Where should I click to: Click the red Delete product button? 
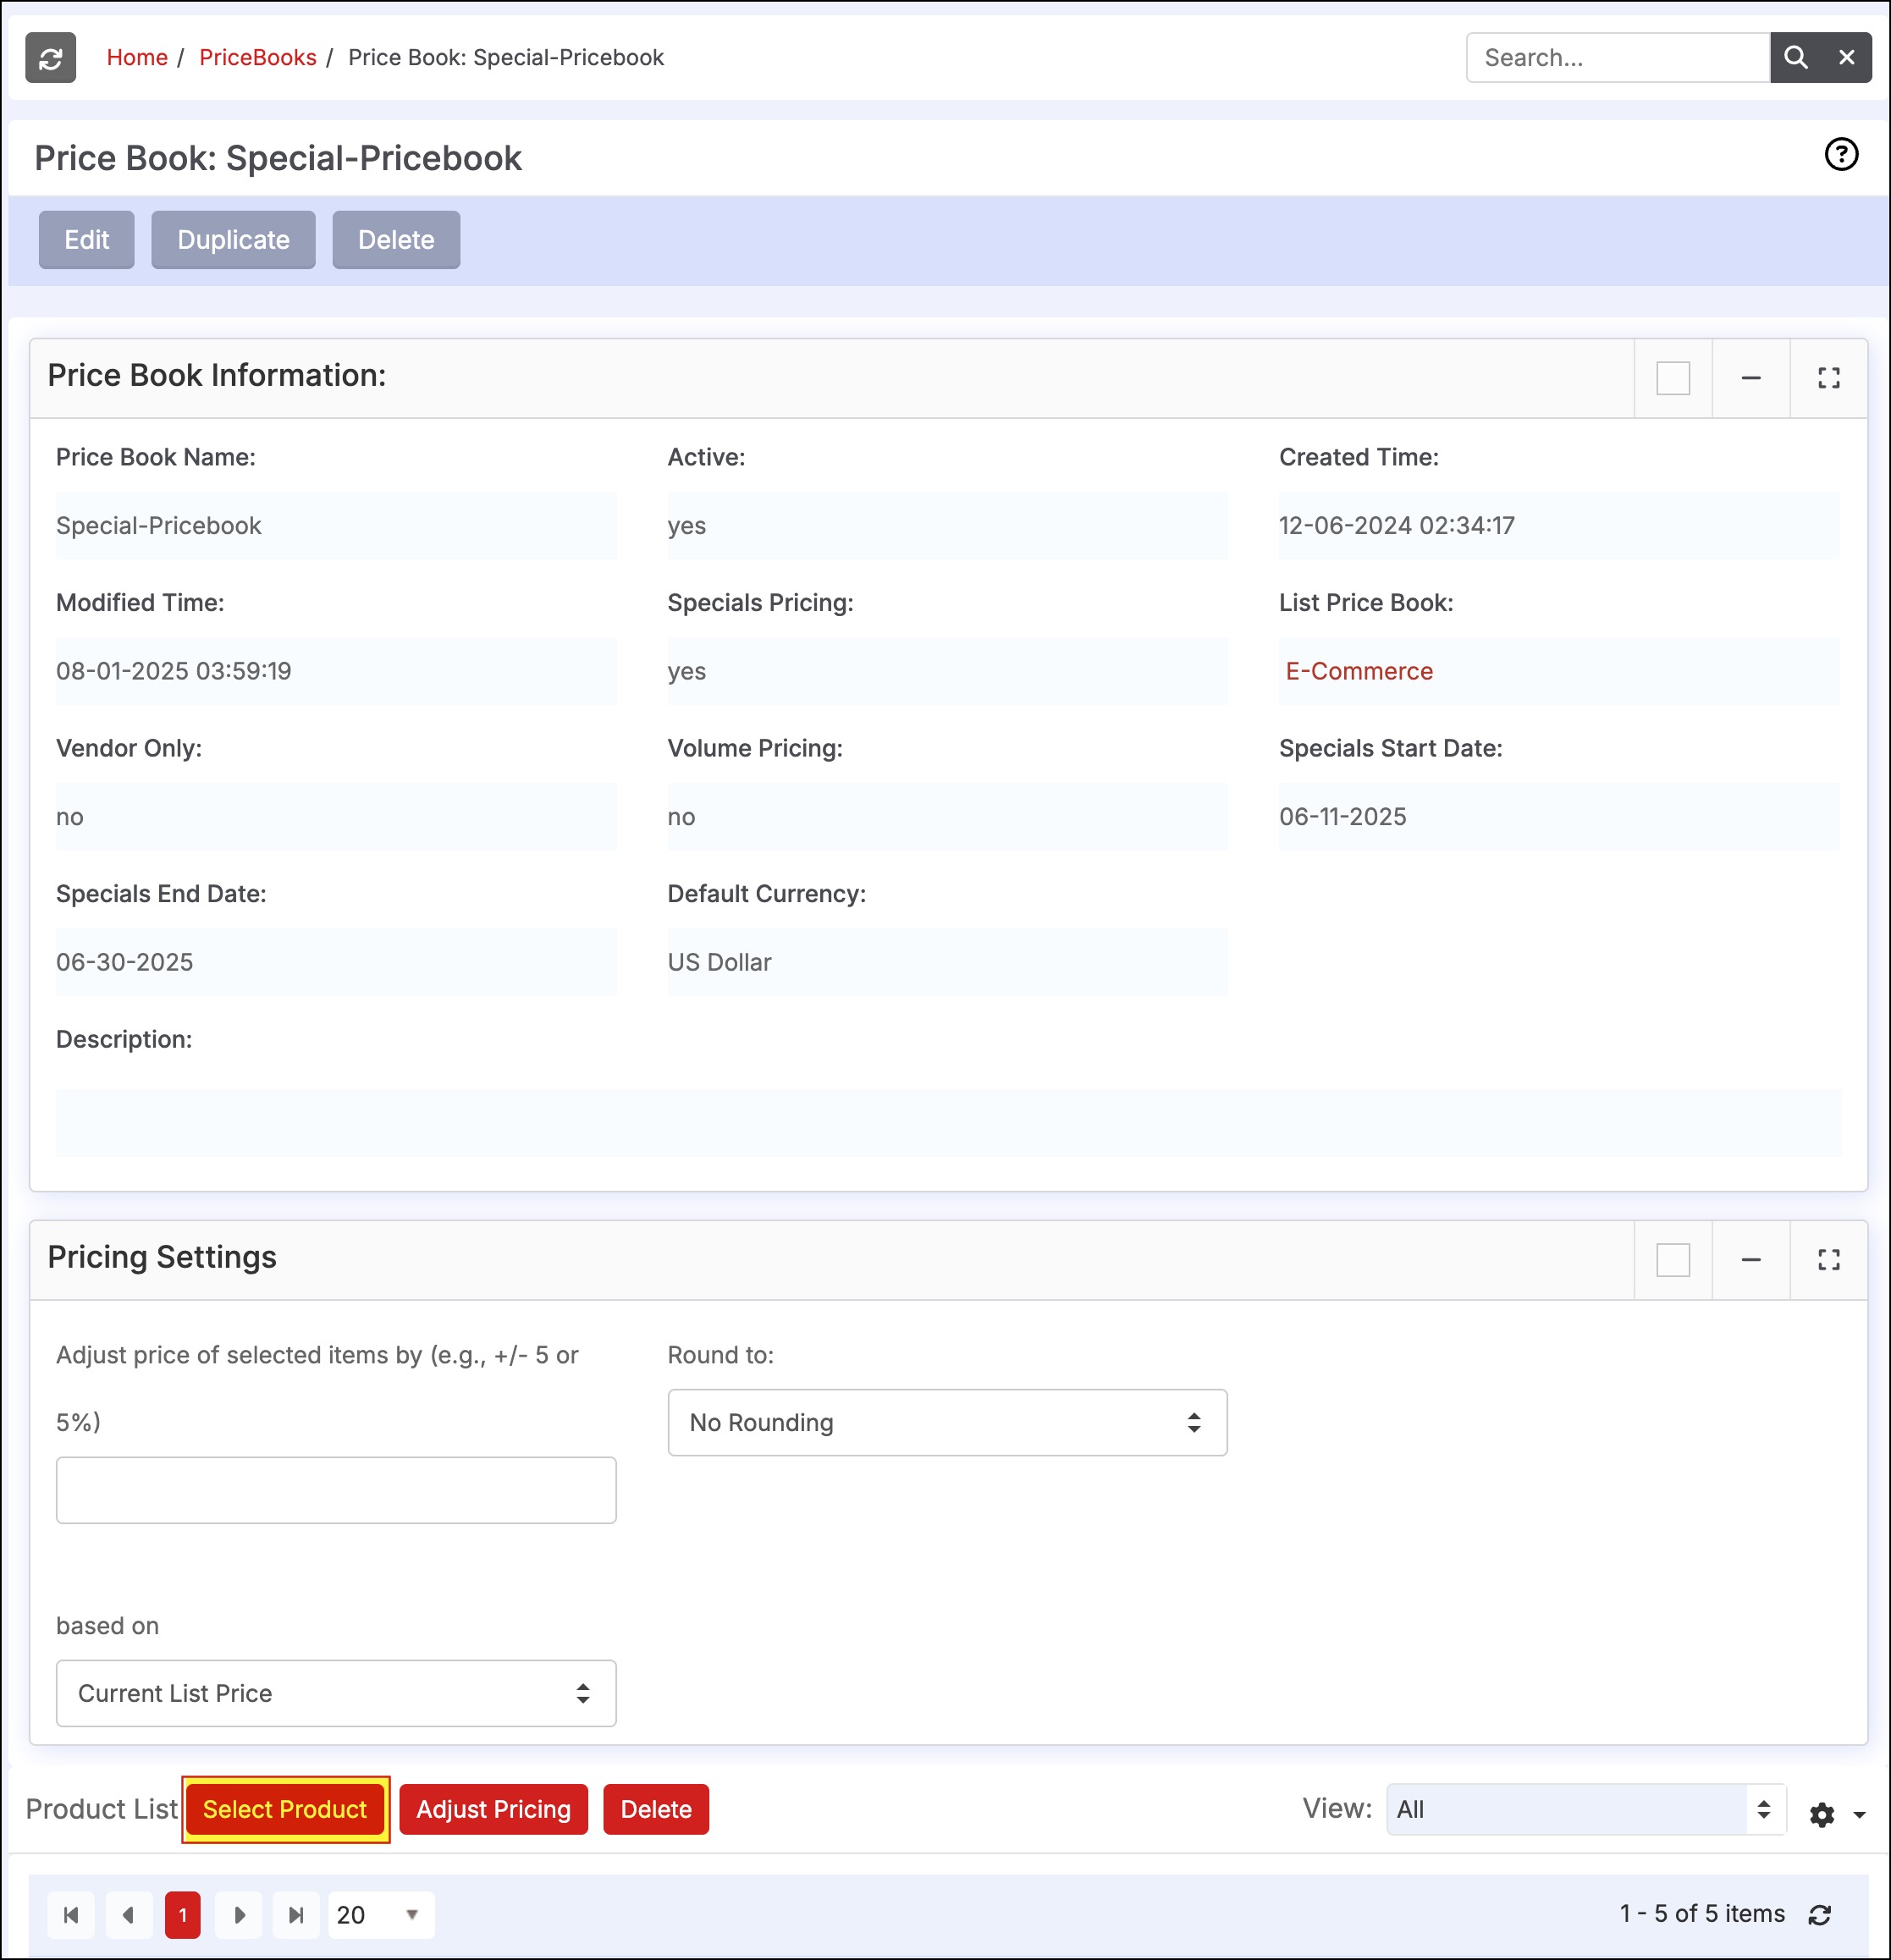coord(656,1809)
